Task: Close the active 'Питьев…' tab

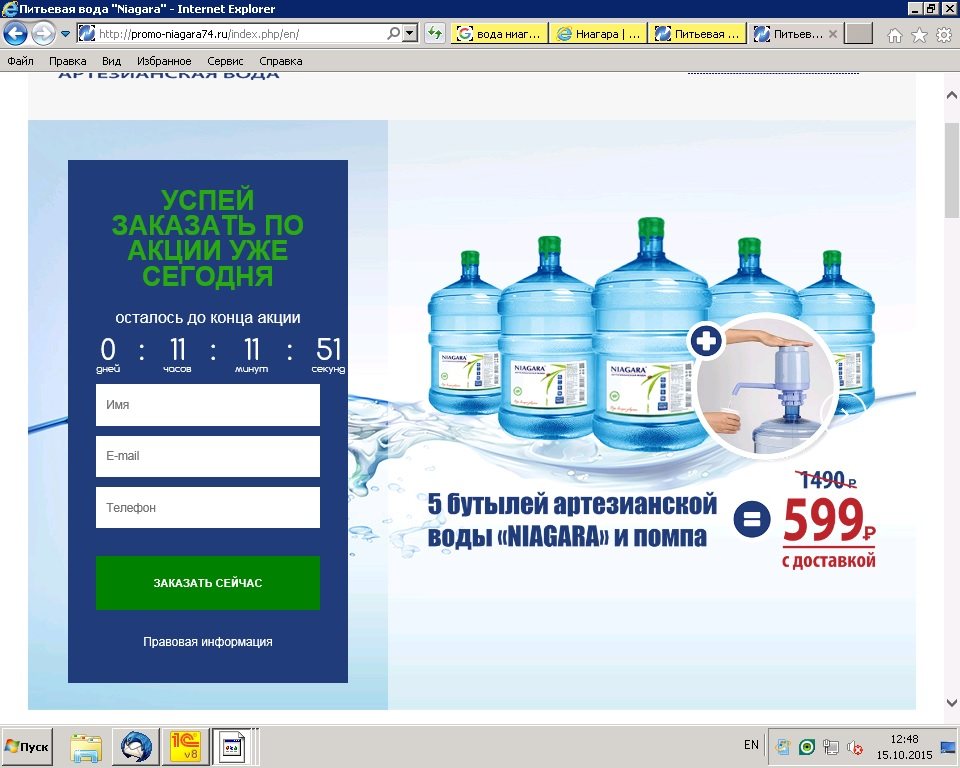Action: click(x=833, y=34)
